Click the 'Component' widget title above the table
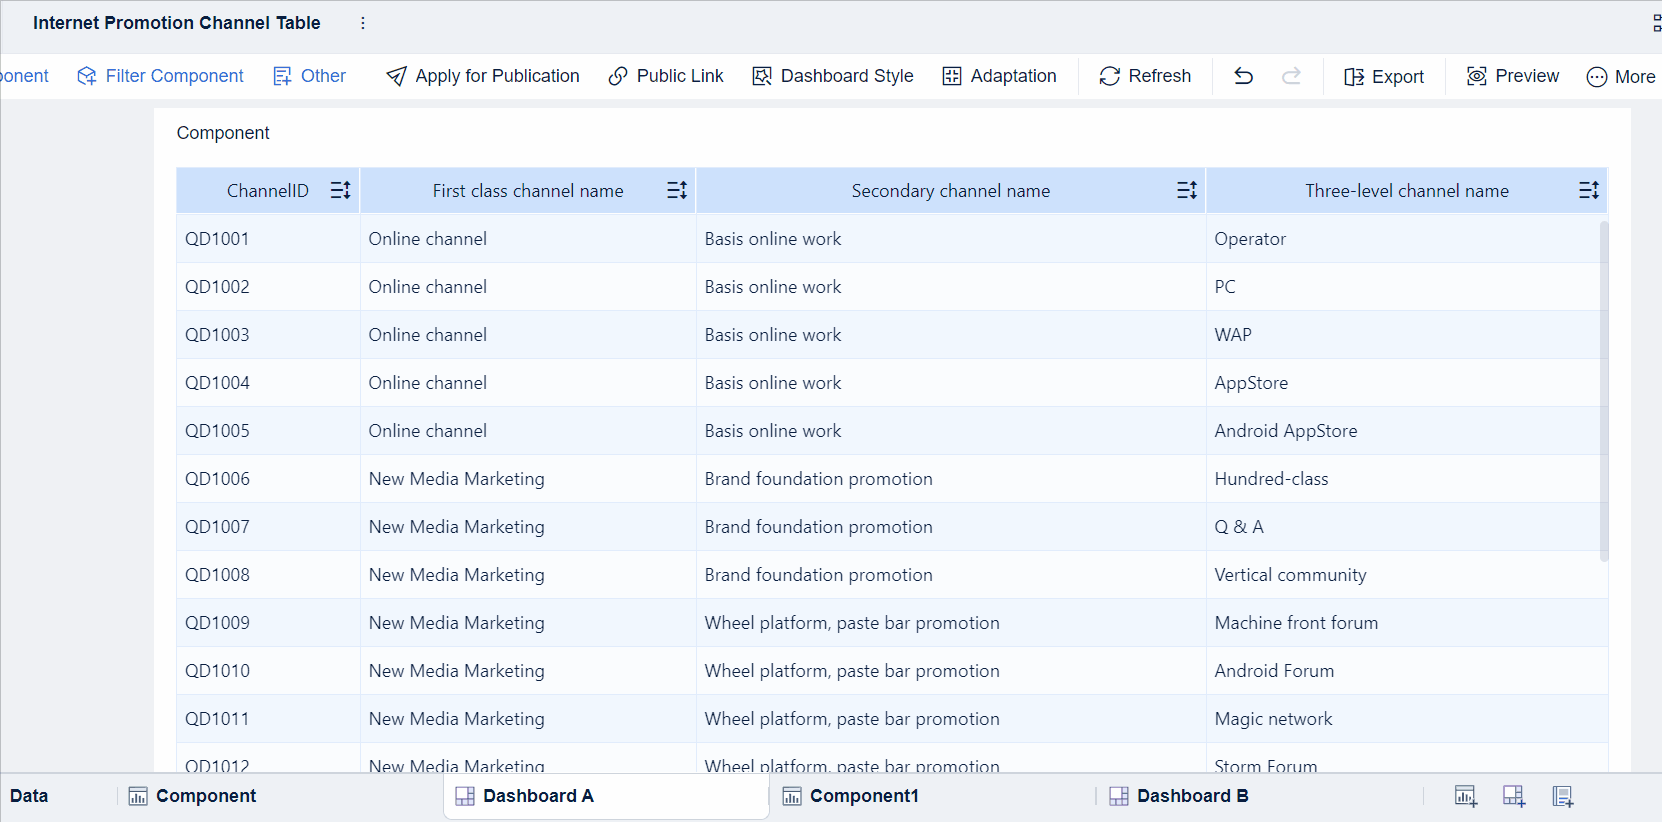This screenshot has width=1662, height=822. tap(223, 133)
